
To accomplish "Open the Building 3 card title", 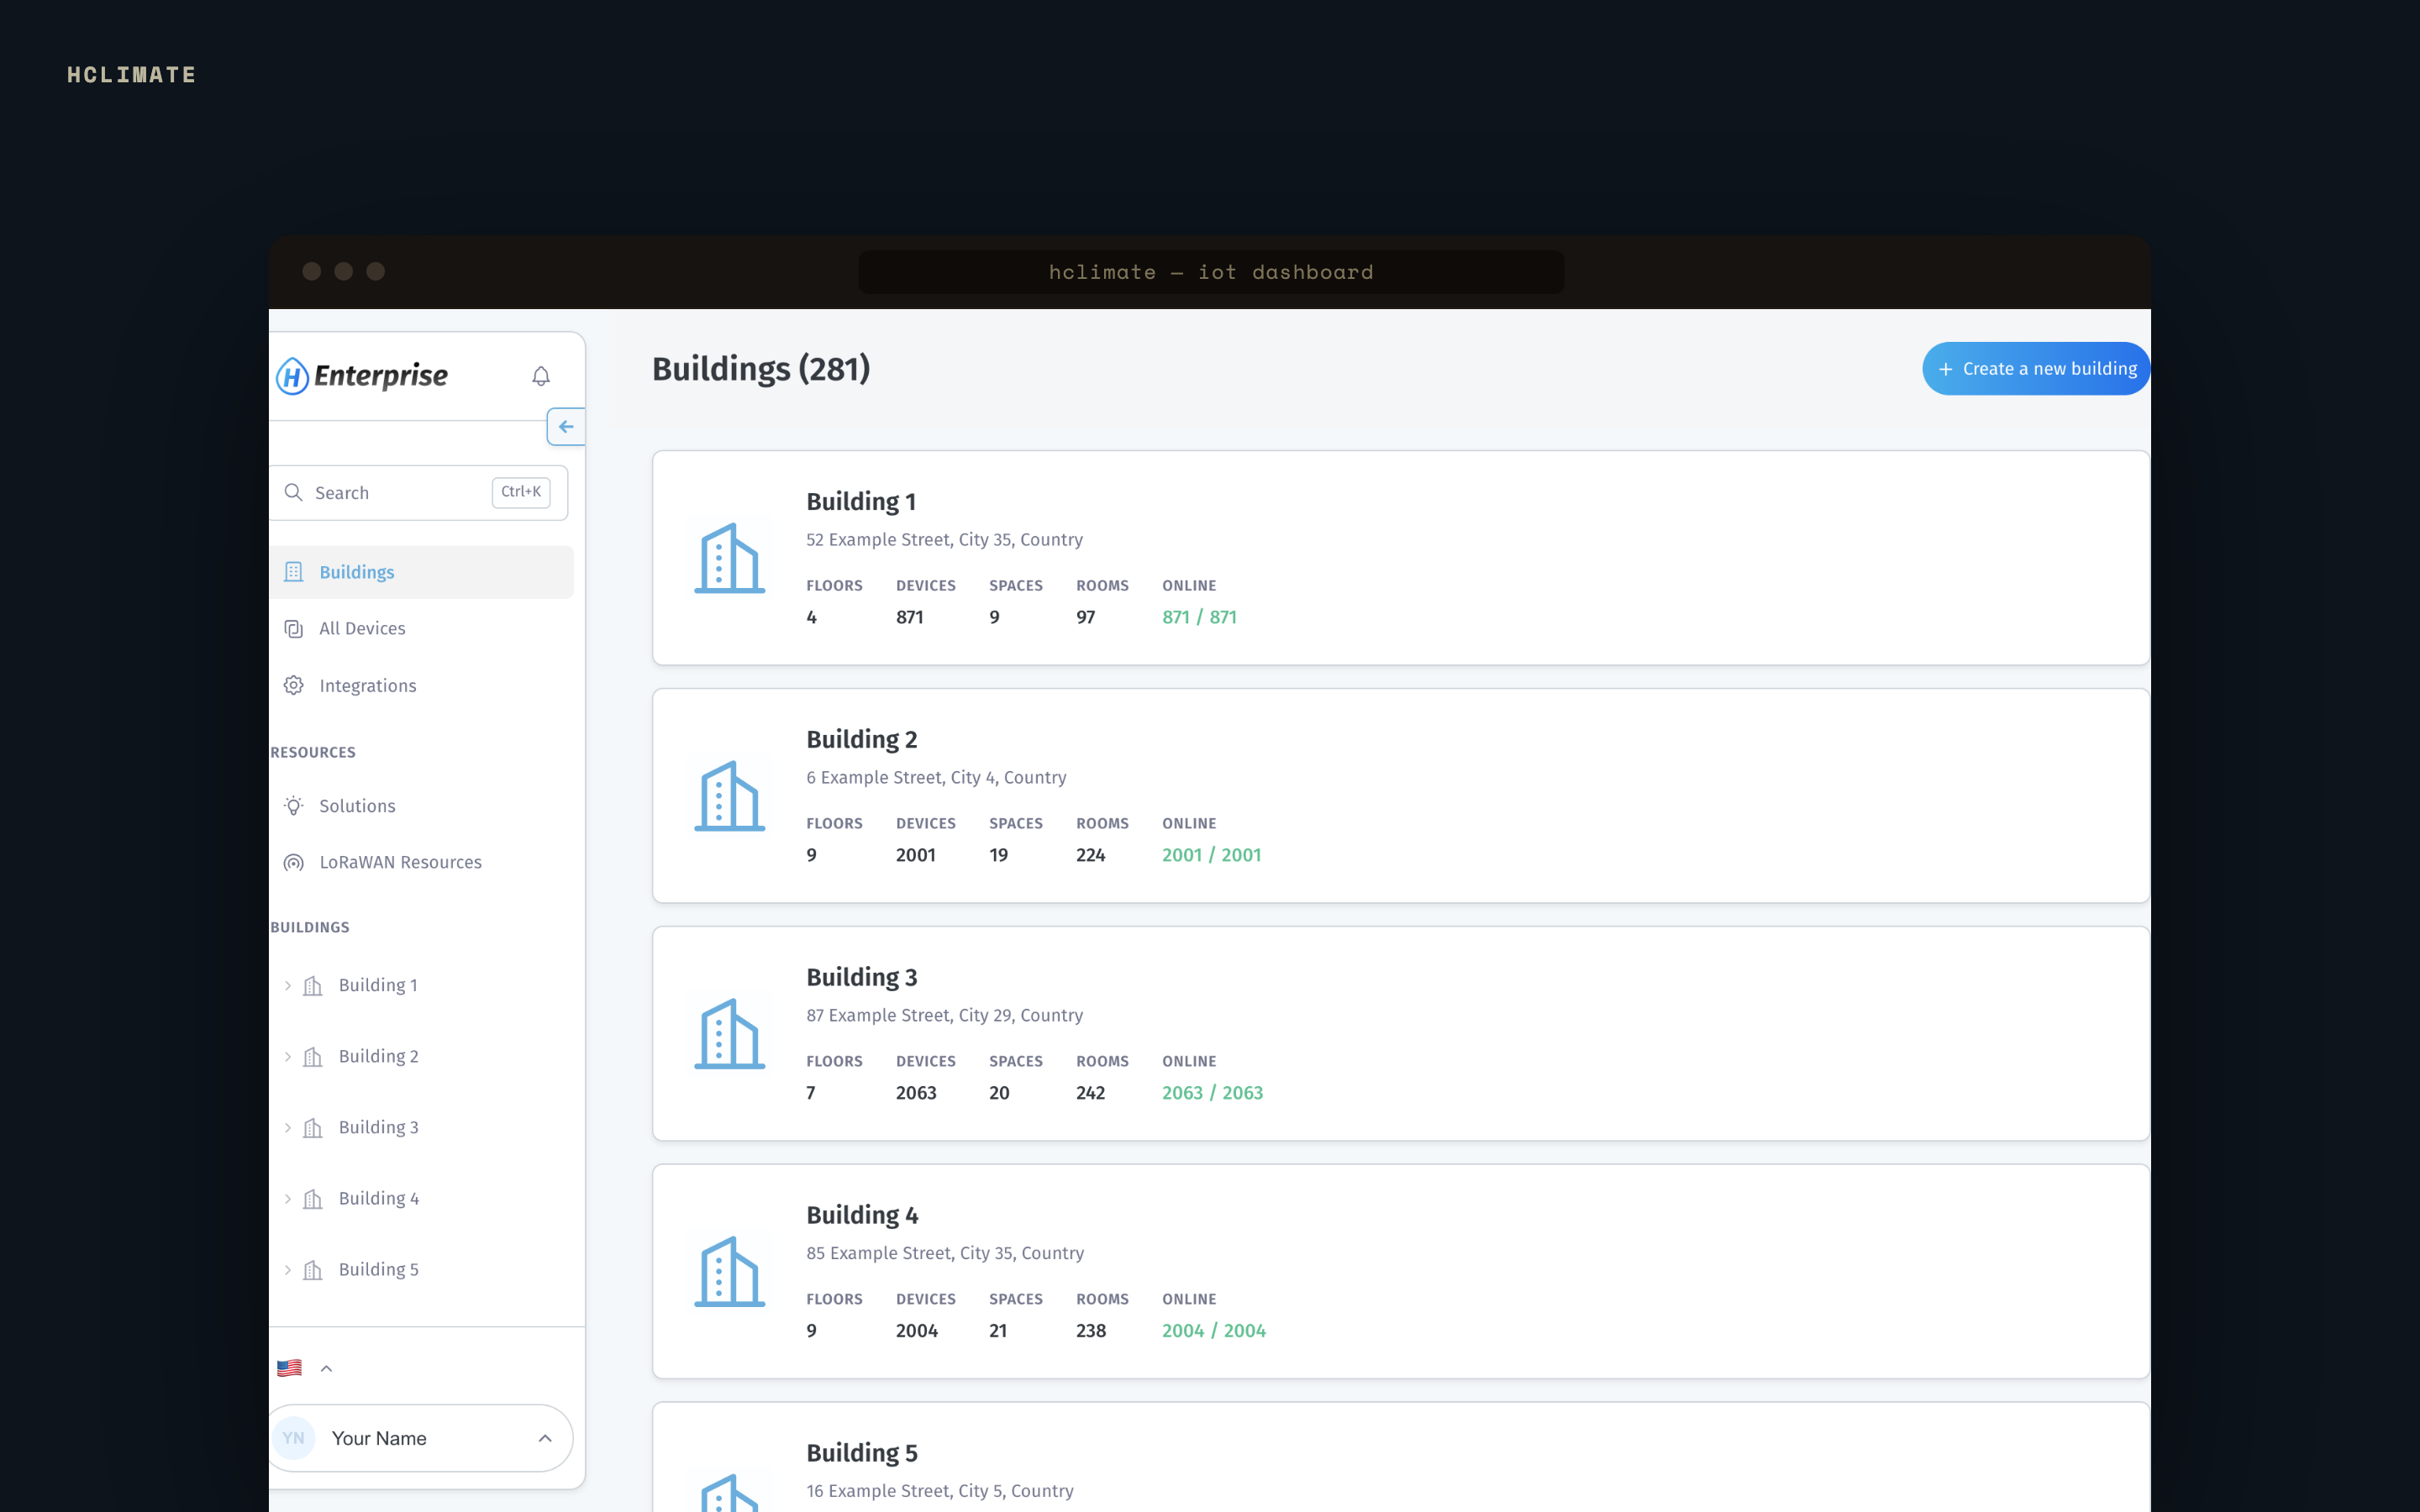I will (862, 978).
